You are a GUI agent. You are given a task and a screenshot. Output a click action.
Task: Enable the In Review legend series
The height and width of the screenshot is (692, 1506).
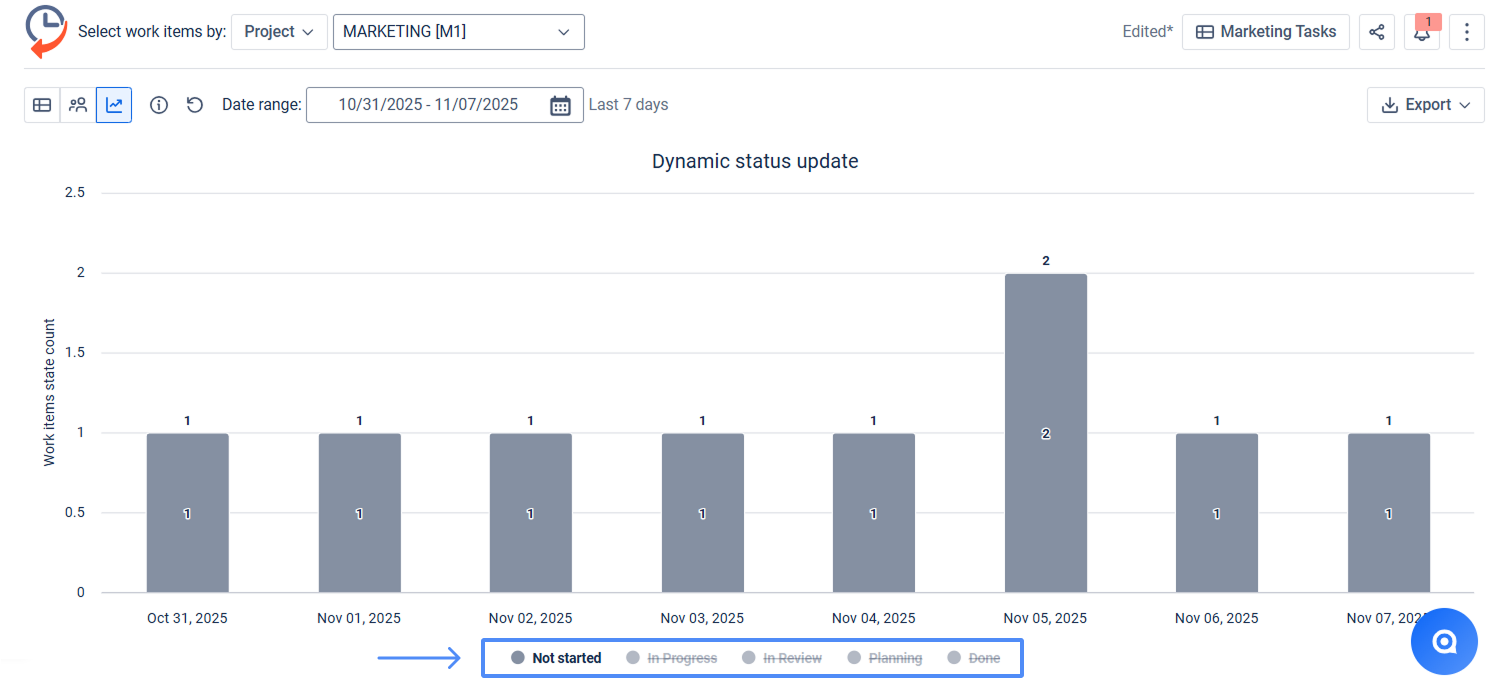[x=782, y=658]
